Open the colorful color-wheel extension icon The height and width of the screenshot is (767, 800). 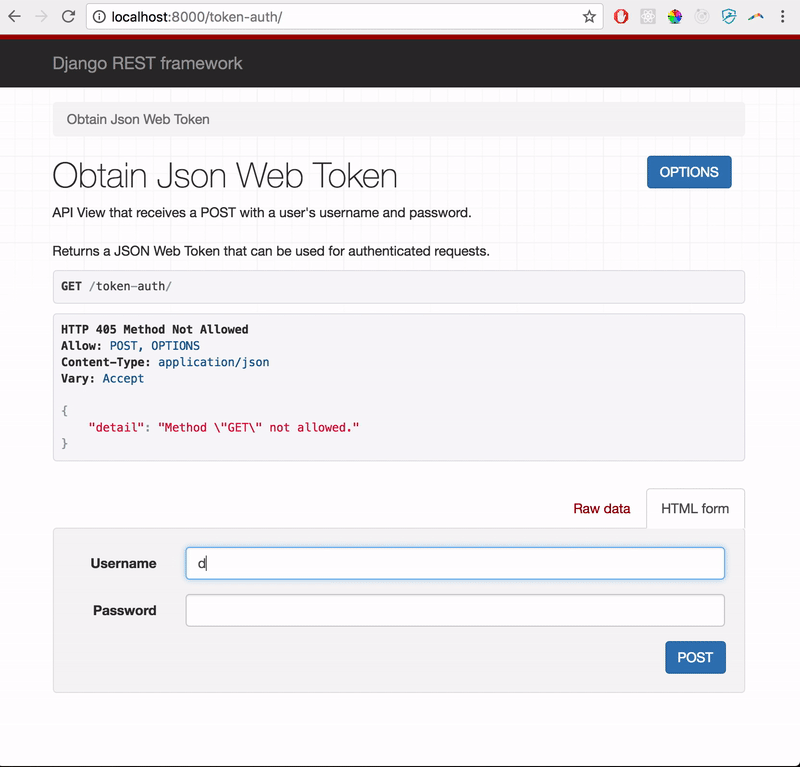click(x=674, y=17)
